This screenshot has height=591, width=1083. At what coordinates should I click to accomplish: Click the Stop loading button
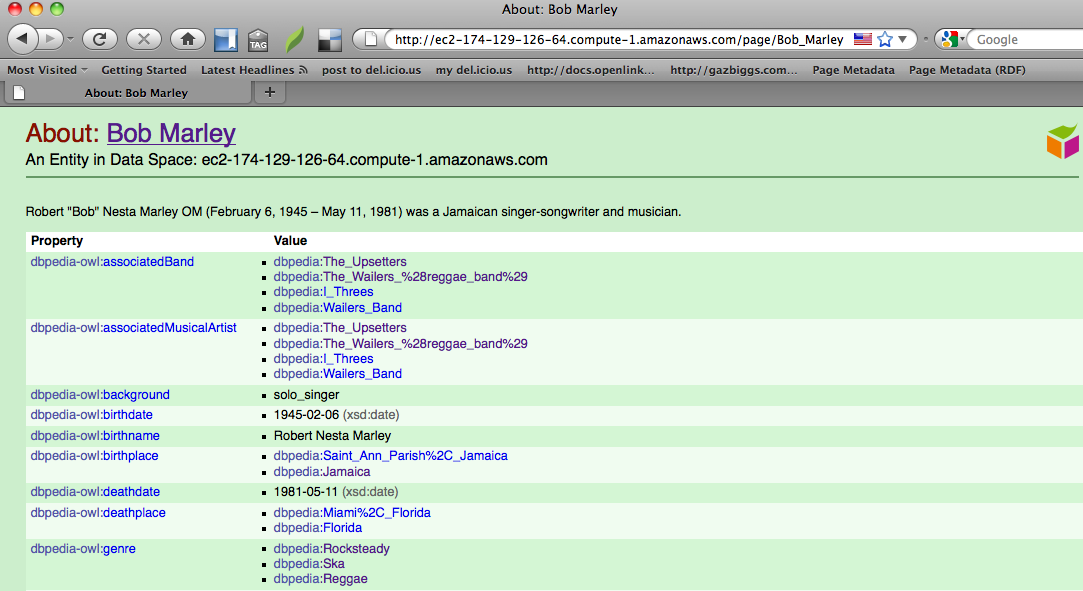(x=143, y=39)
